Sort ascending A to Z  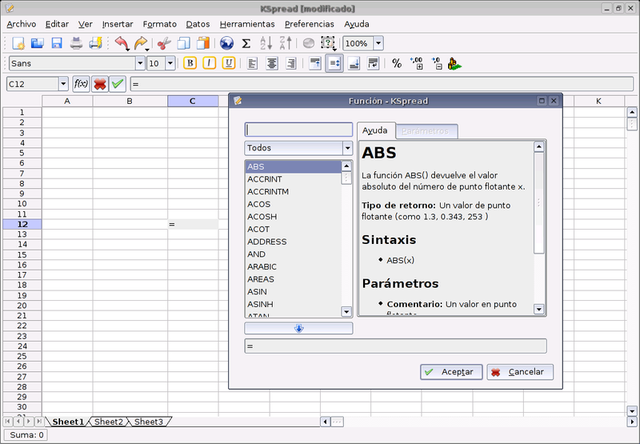click(x=266, y=43)
